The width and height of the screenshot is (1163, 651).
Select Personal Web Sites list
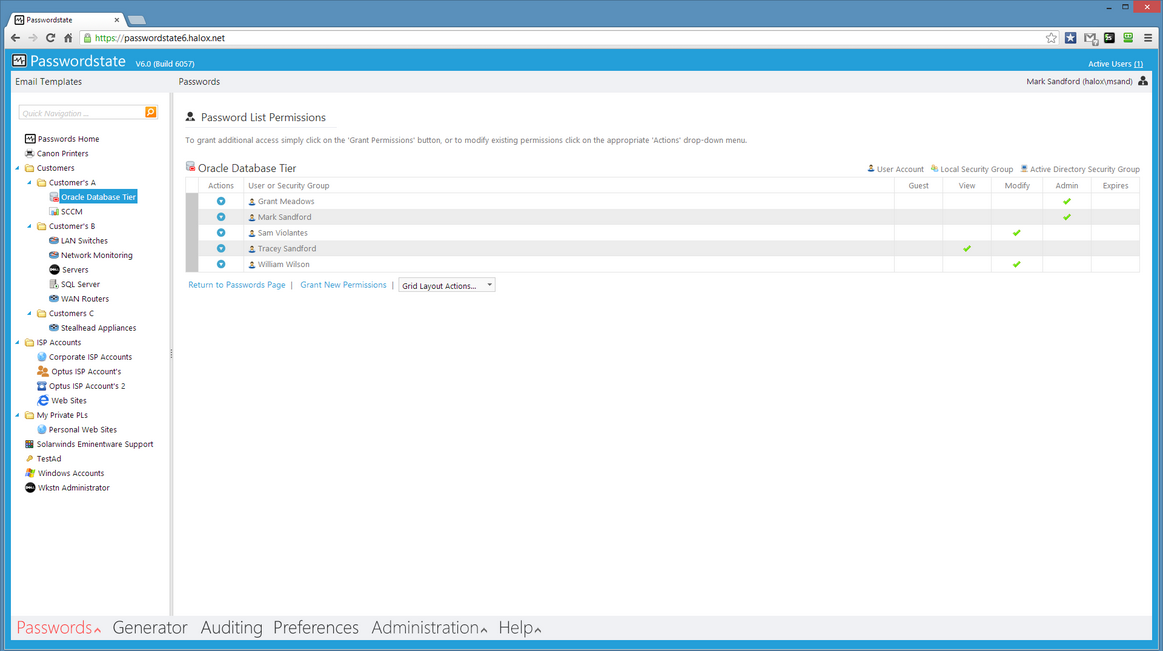[82, 429]
